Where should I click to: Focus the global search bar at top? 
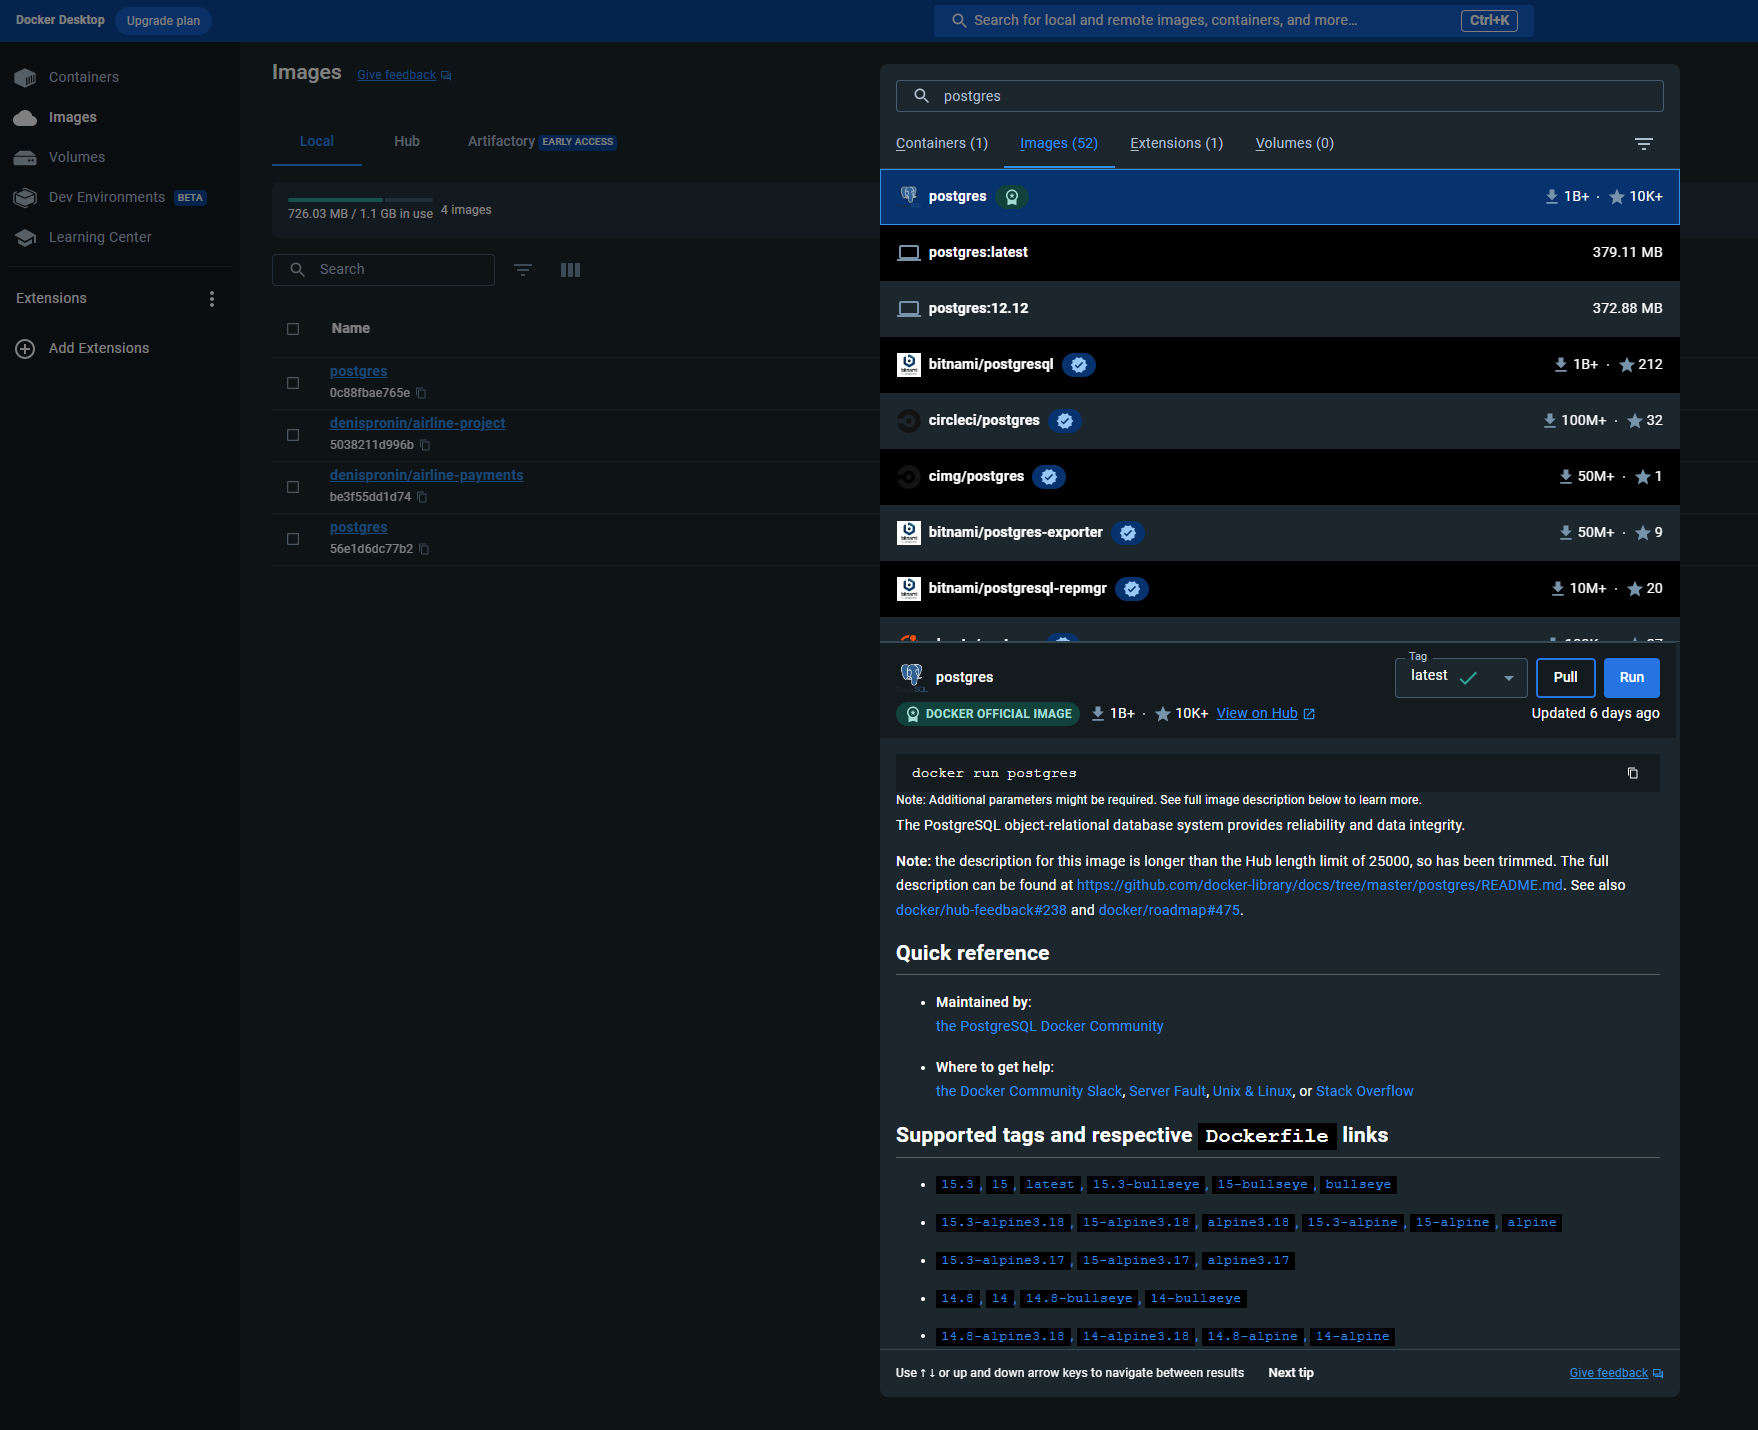[1234, 21]
